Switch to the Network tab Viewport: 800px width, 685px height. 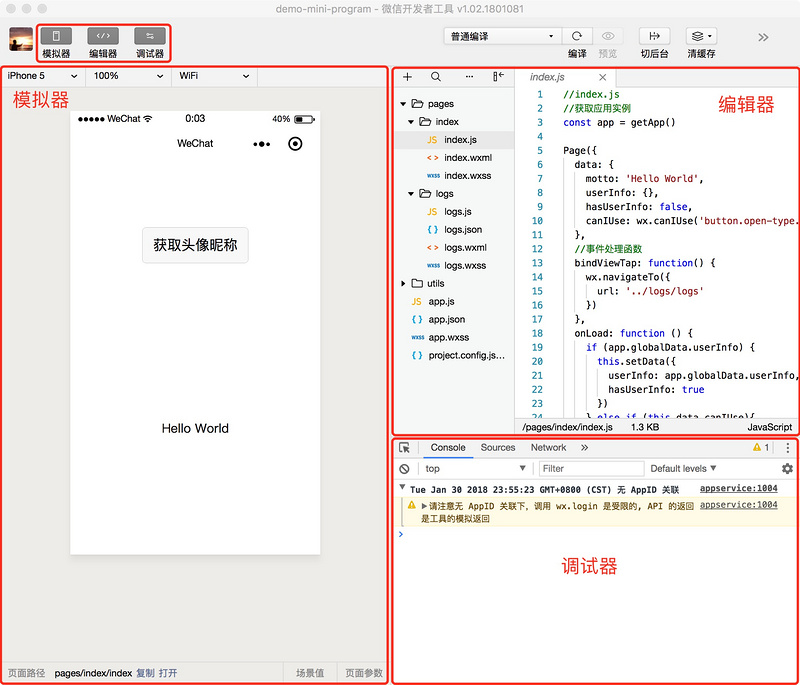pyautogui.click(x=548, y=448)
